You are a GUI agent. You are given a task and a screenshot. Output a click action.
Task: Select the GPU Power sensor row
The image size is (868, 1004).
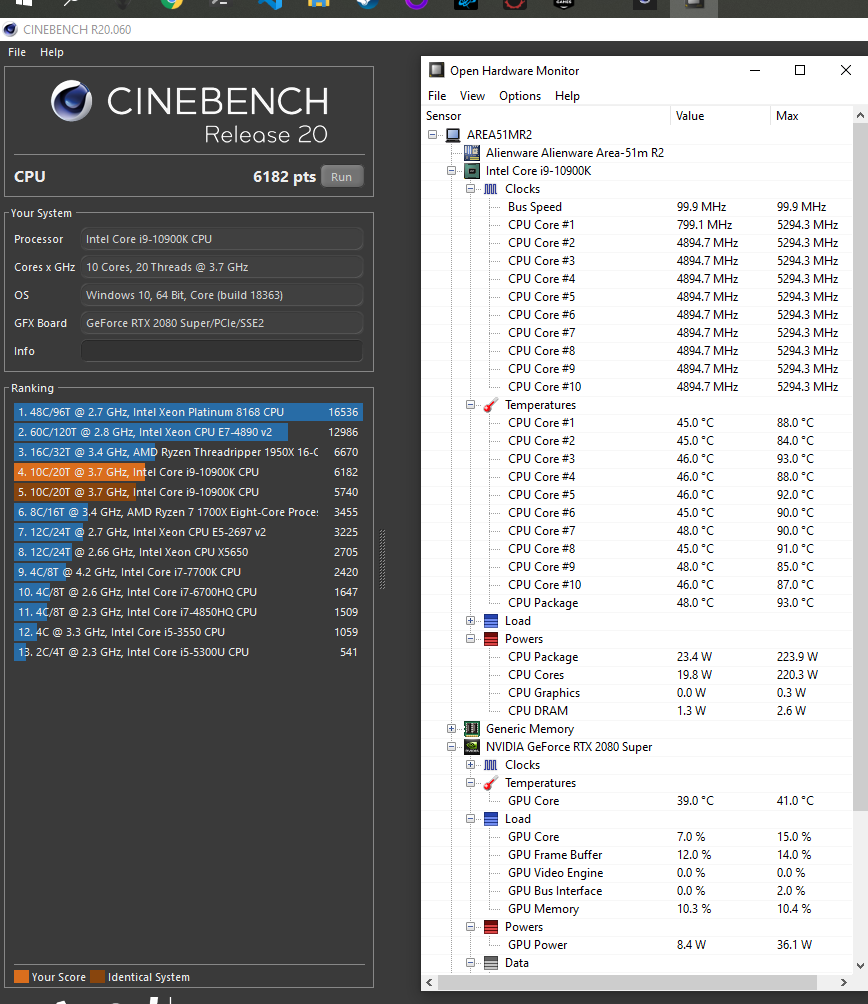tap(638, 944)
